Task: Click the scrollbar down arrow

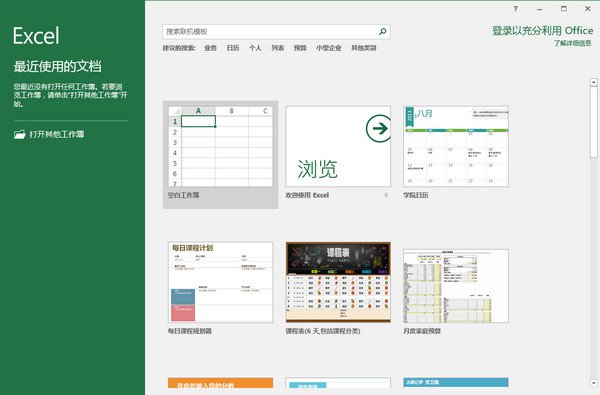Action: pos(593,383)
